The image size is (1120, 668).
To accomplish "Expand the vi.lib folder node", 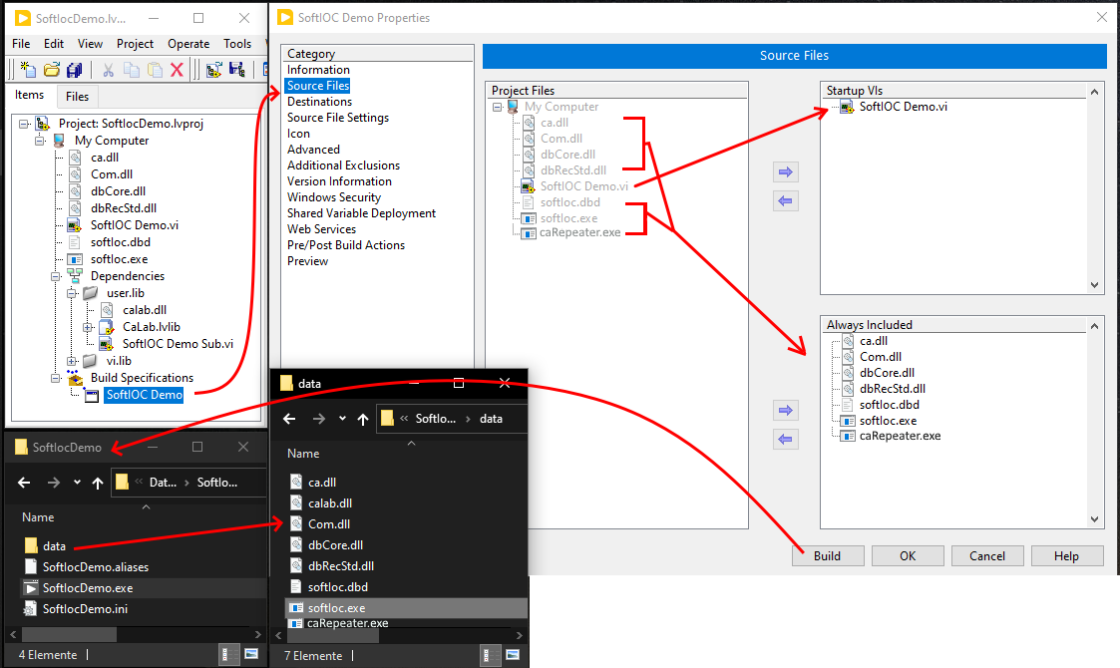I will point(72,361).
